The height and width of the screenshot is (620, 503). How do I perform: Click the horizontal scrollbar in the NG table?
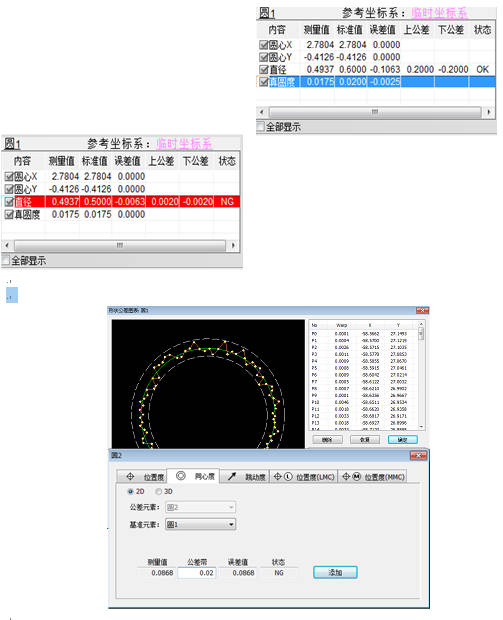click(120, 246)
